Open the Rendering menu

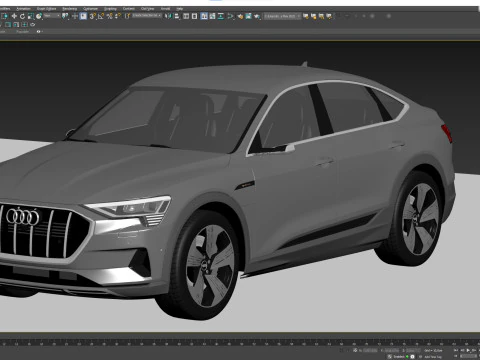pyautogui.click(x=70, y=9)
